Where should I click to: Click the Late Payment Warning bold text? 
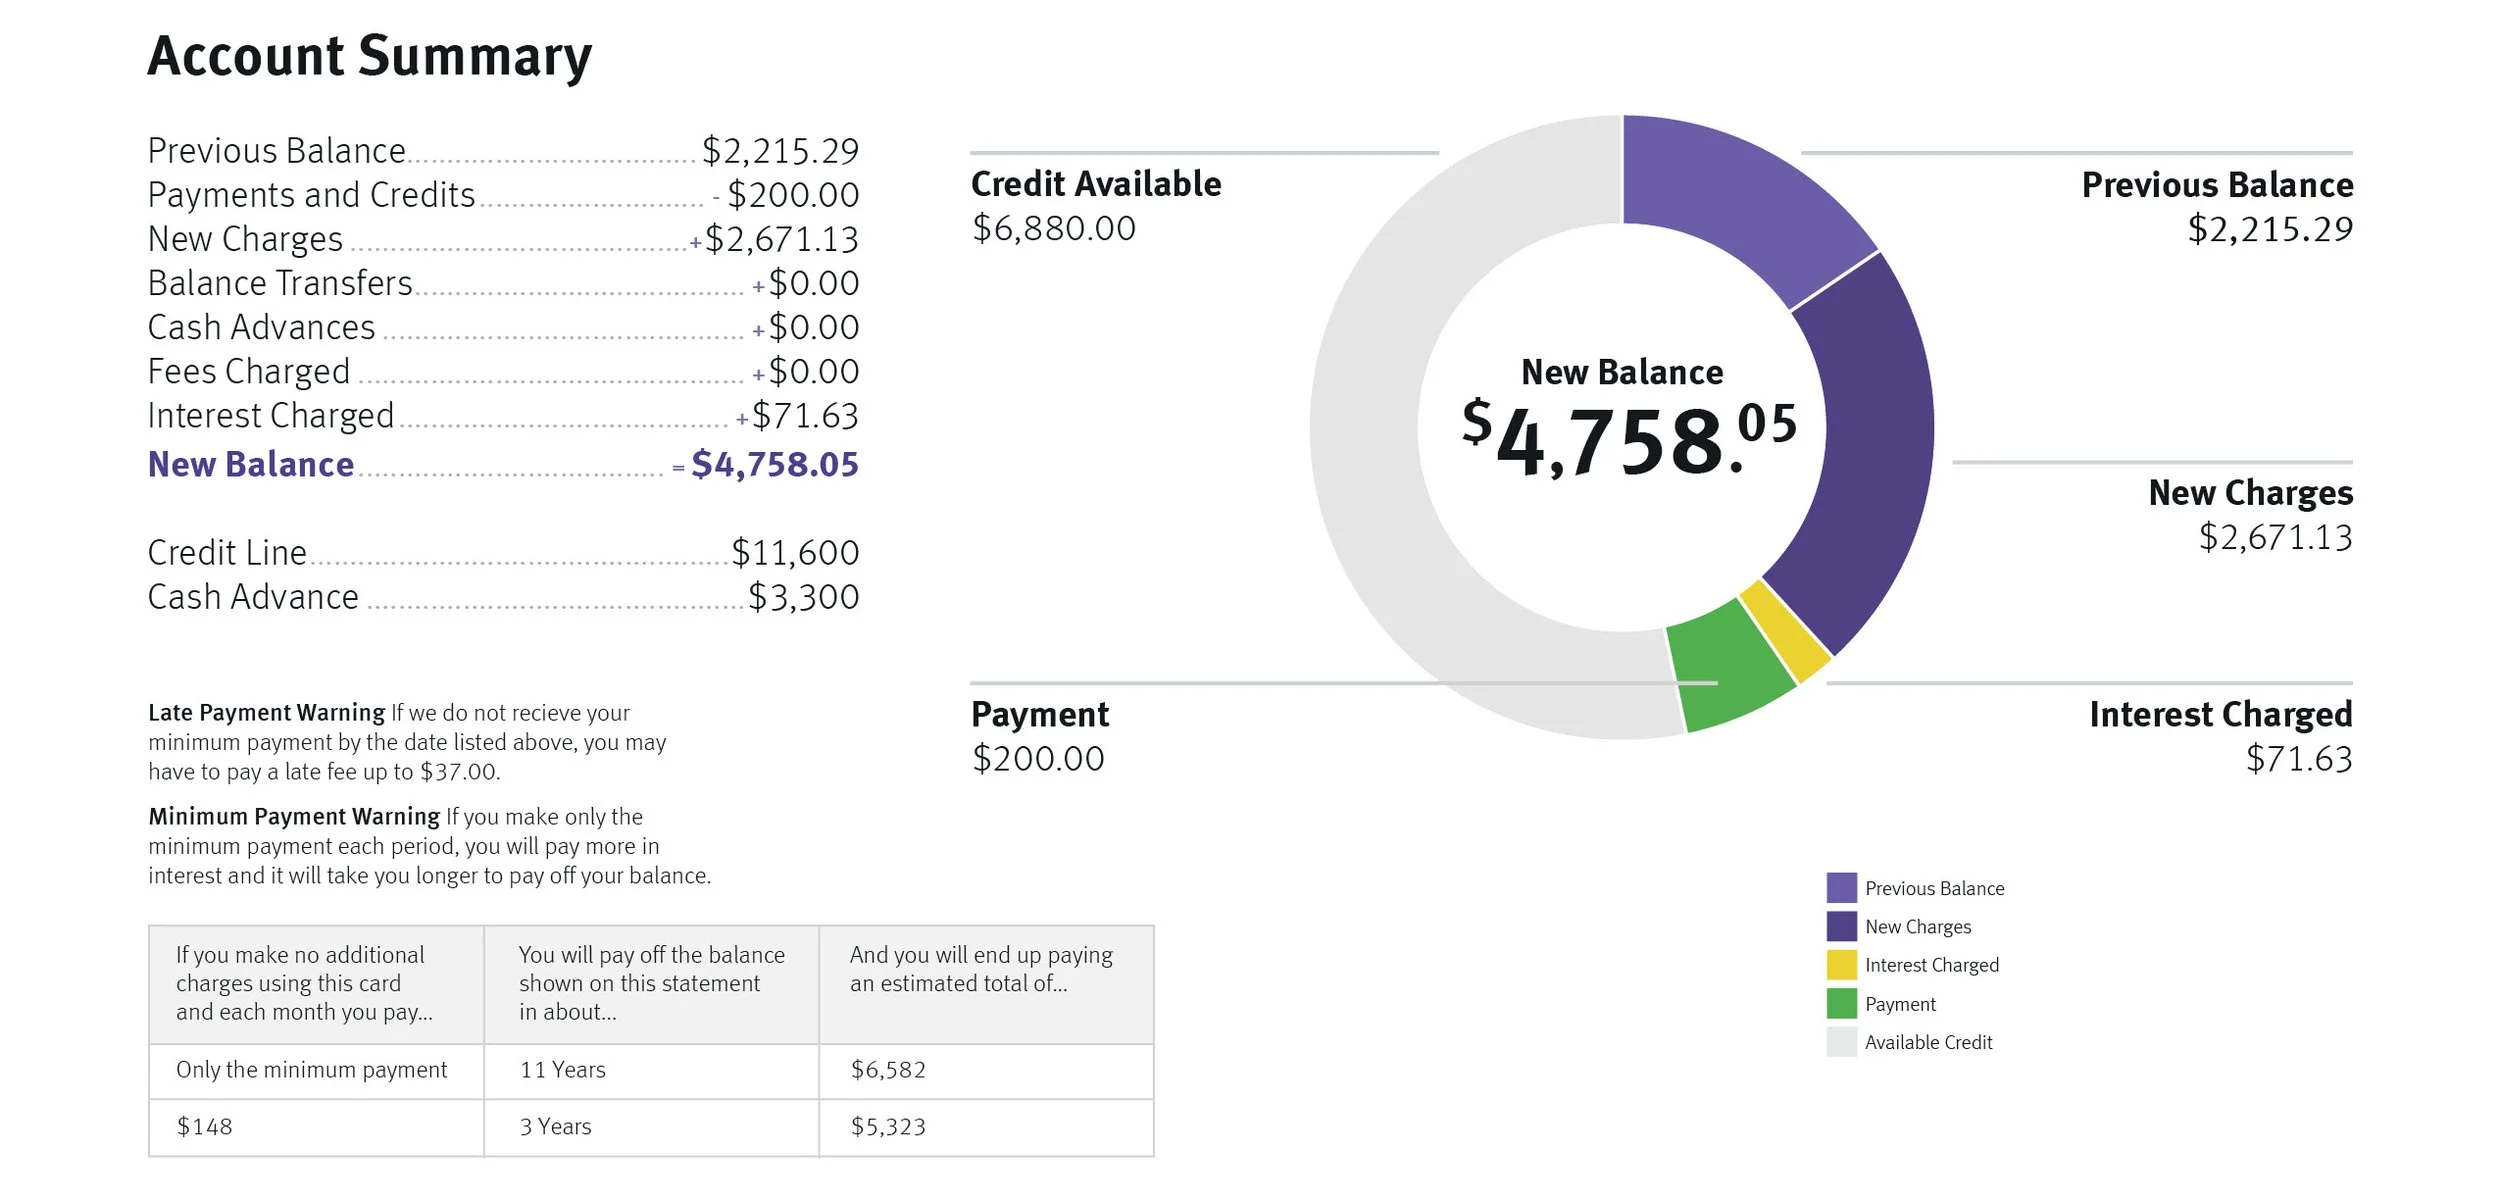(266, 713)
